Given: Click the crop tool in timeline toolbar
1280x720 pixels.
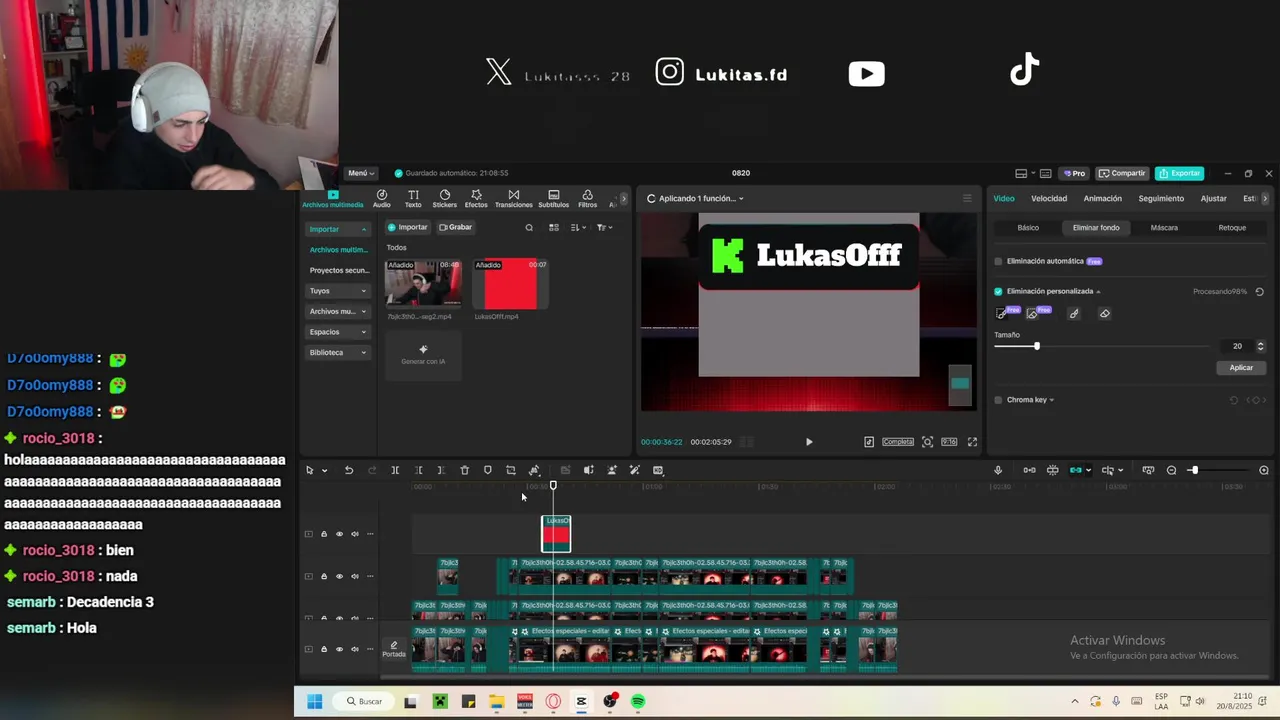Looking at the screenshot, I should (x=511, y=470).
